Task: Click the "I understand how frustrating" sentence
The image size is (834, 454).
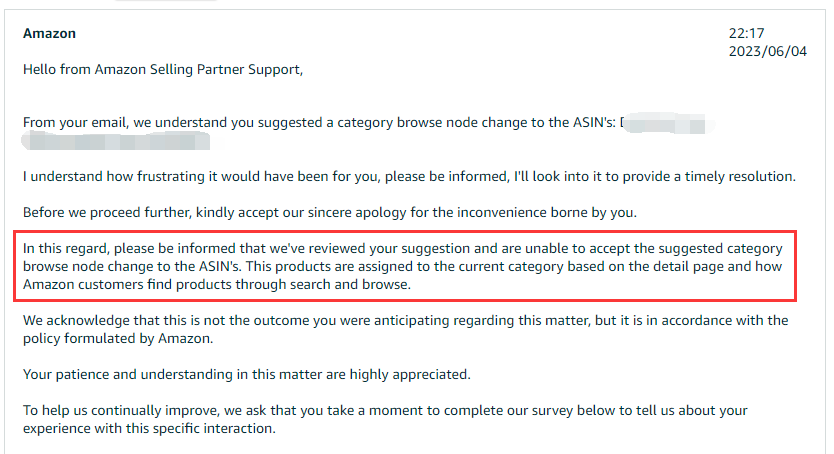Action: (x=409, y=176)
